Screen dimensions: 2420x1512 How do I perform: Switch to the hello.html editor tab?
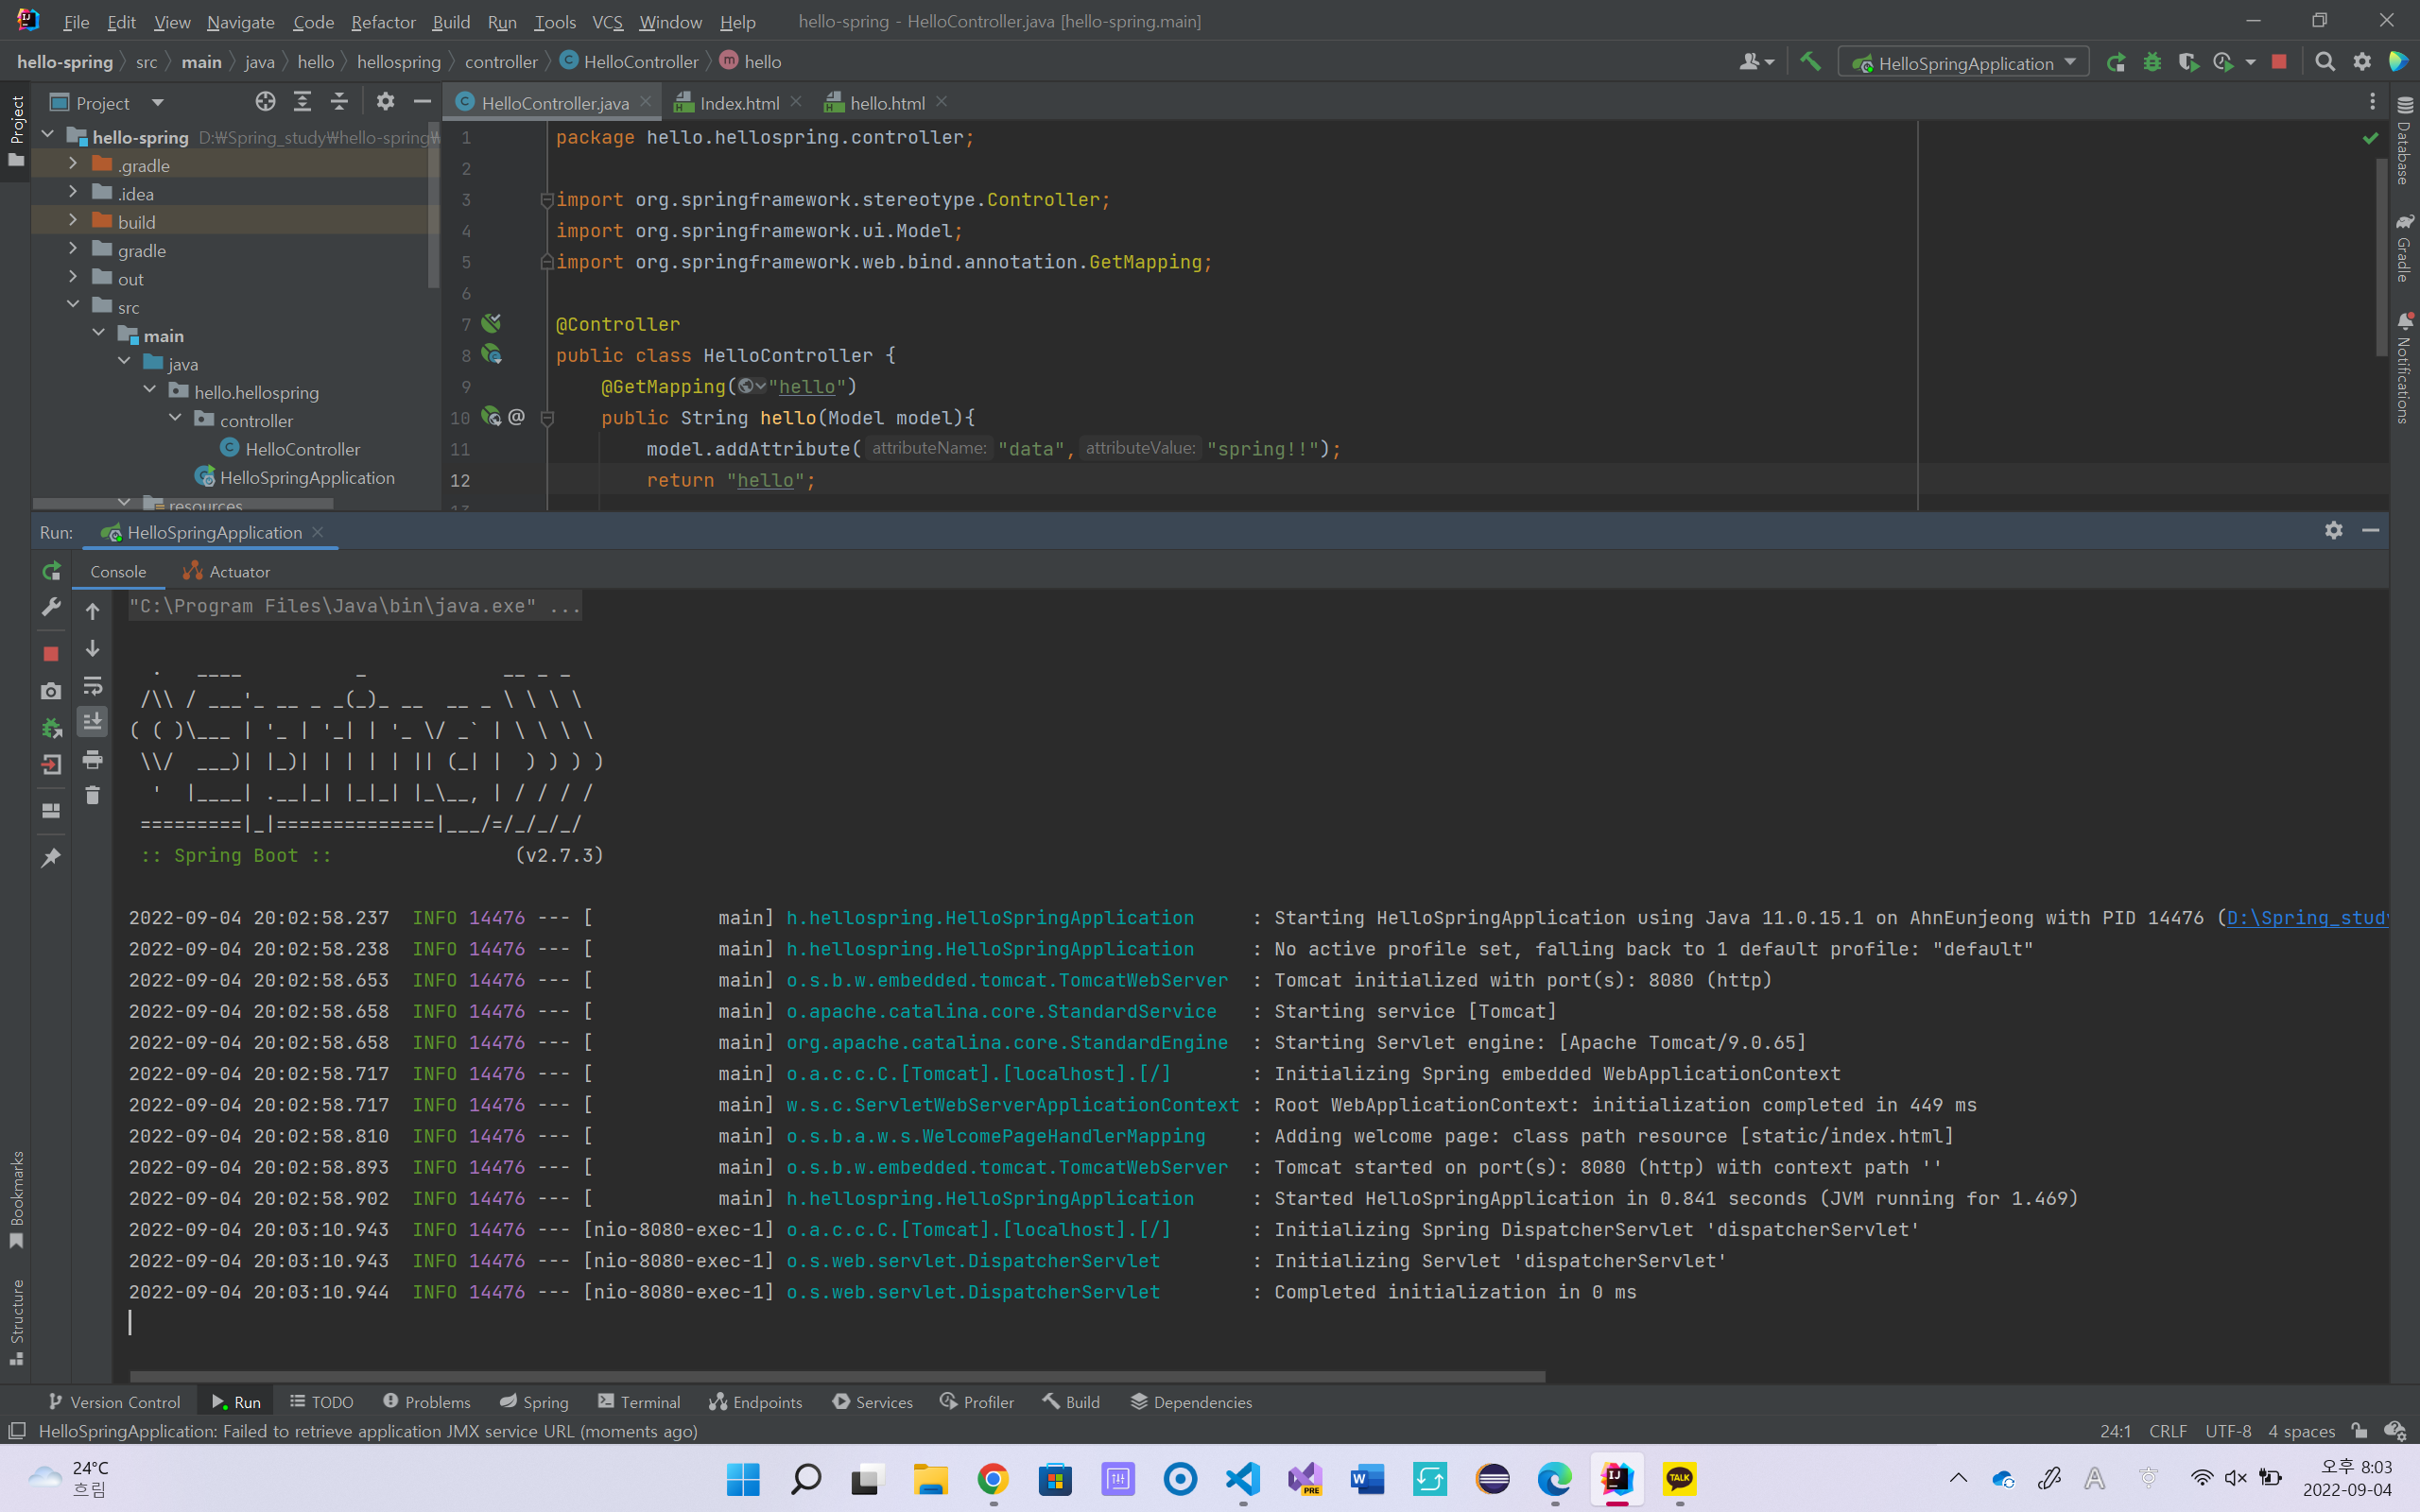click(887, 102)
